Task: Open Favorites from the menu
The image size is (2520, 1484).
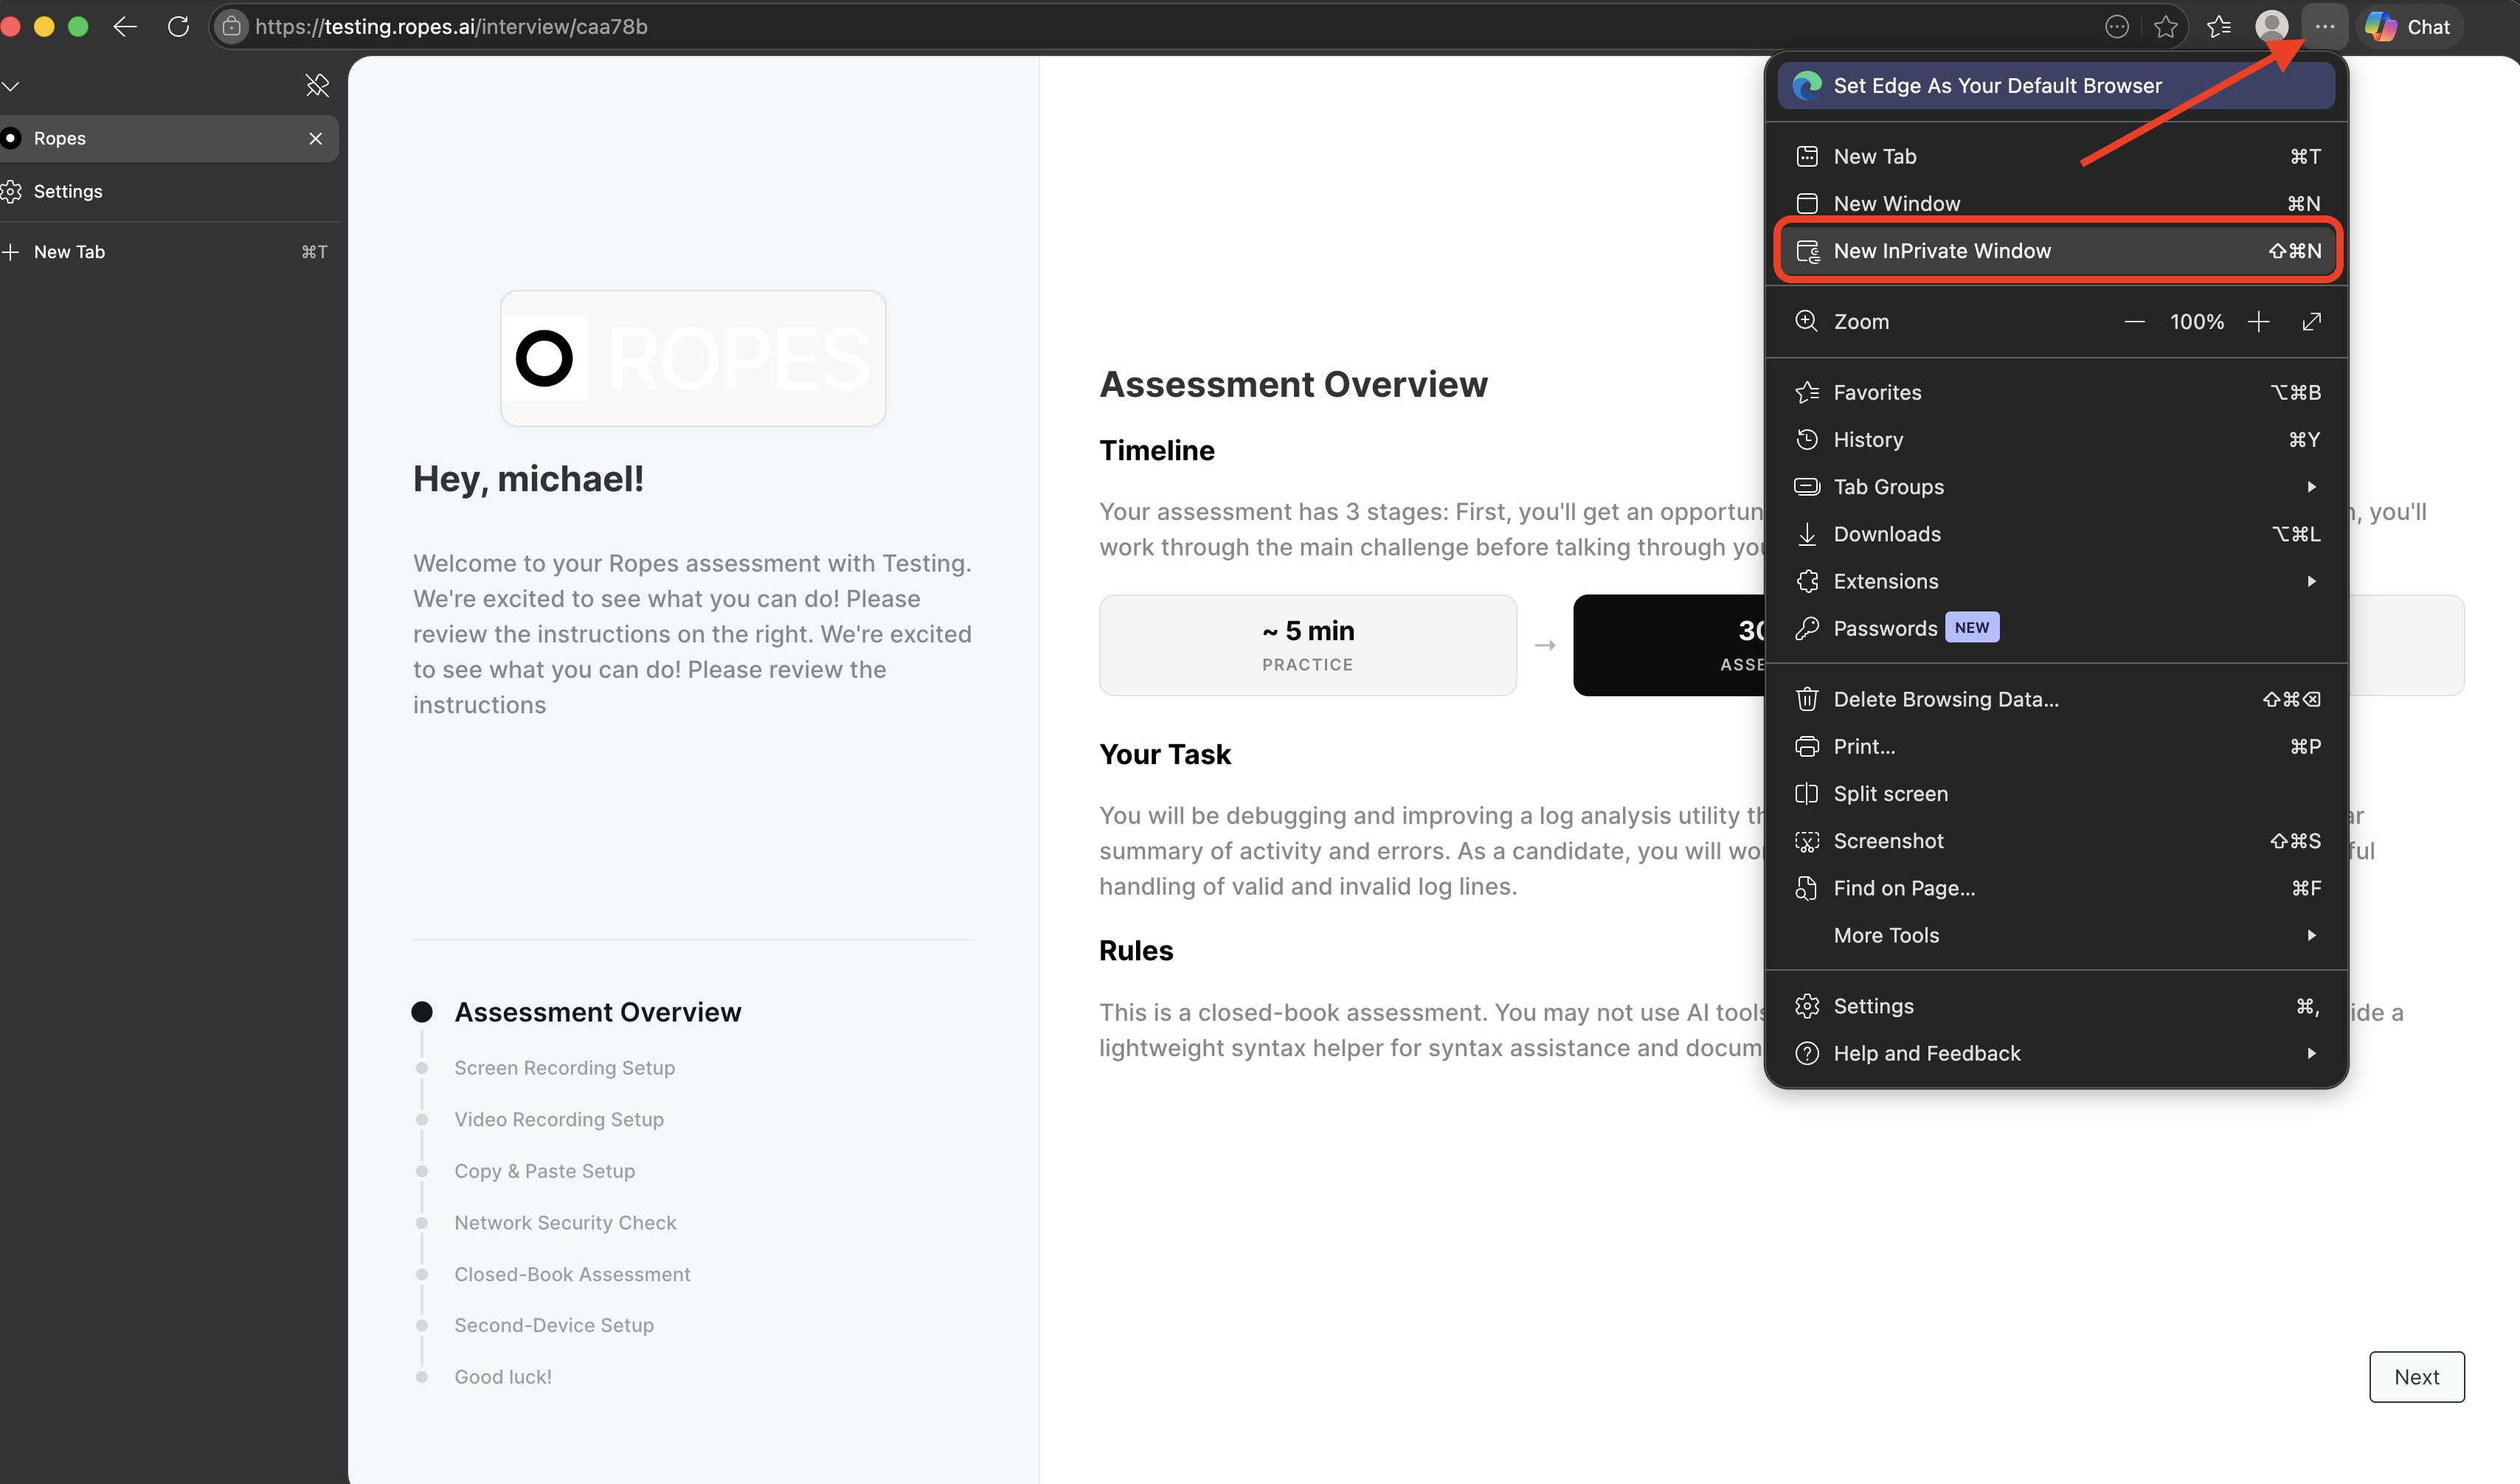Action: [x=2056, y=392]
